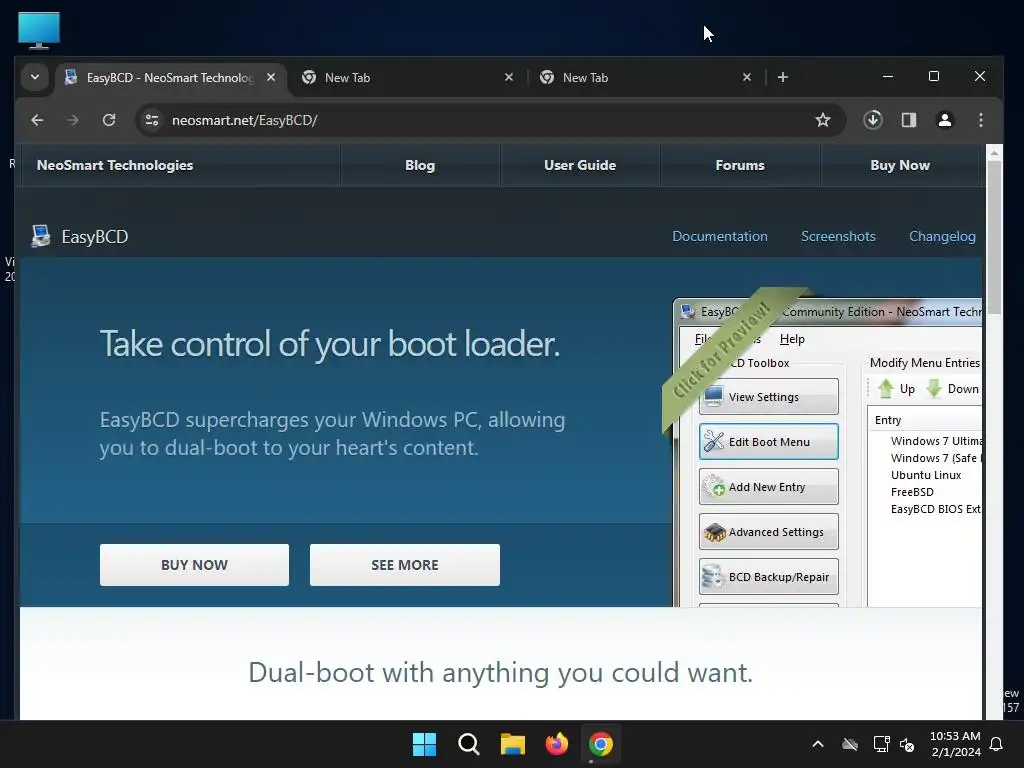Click the network tray icon

(x=882, y=744)
